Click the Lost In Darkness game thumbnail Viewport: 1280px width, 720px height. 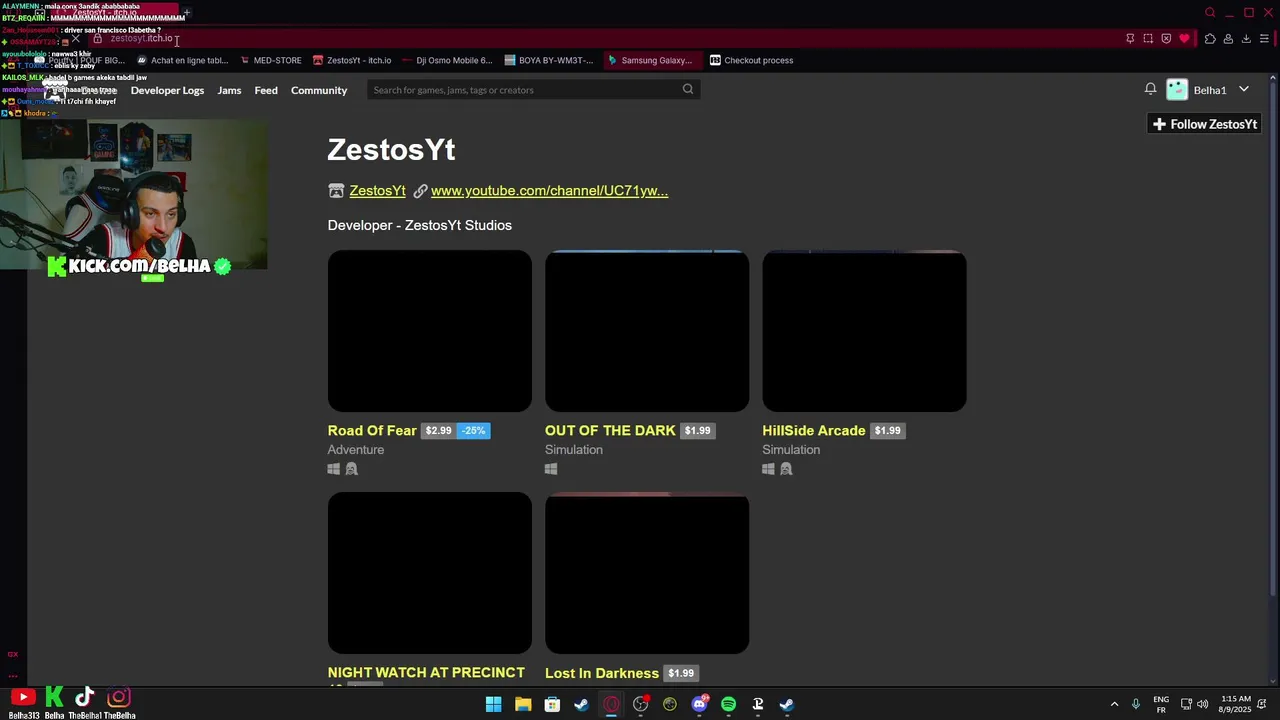coord(647,573)
